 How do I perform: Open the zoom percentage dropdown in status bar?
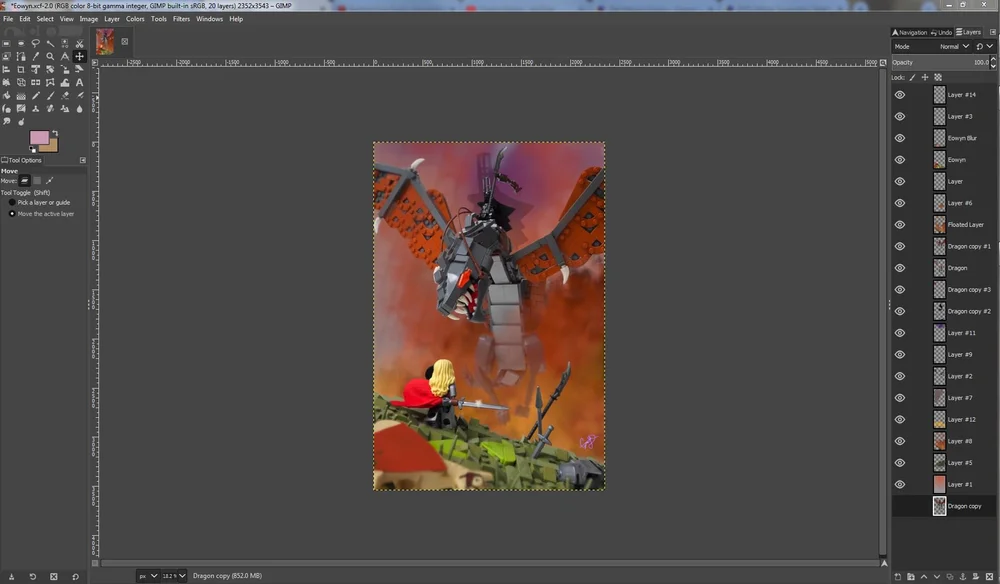pos(182,575)
